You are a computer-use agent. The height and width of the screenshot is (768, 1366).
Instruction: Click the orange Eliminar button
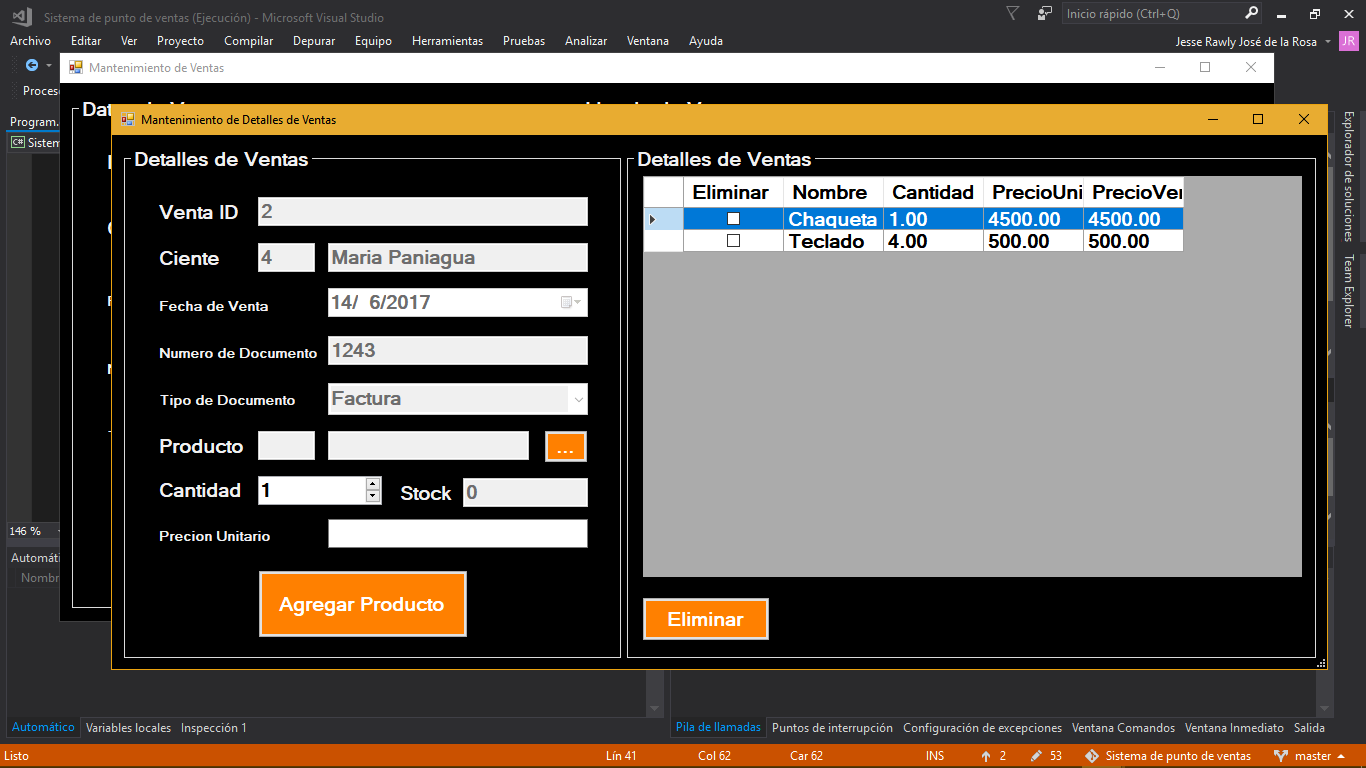(x=705, y=619)
